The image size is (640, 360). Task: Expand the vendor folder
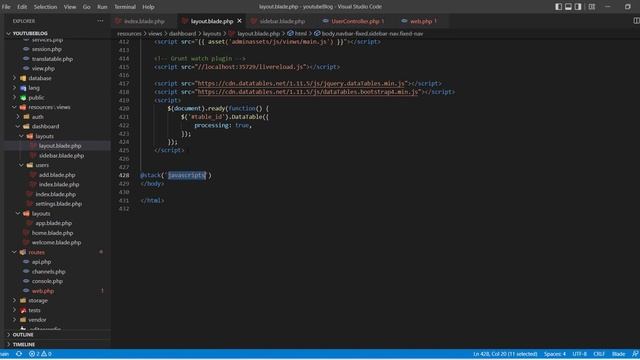coord(37,320)
